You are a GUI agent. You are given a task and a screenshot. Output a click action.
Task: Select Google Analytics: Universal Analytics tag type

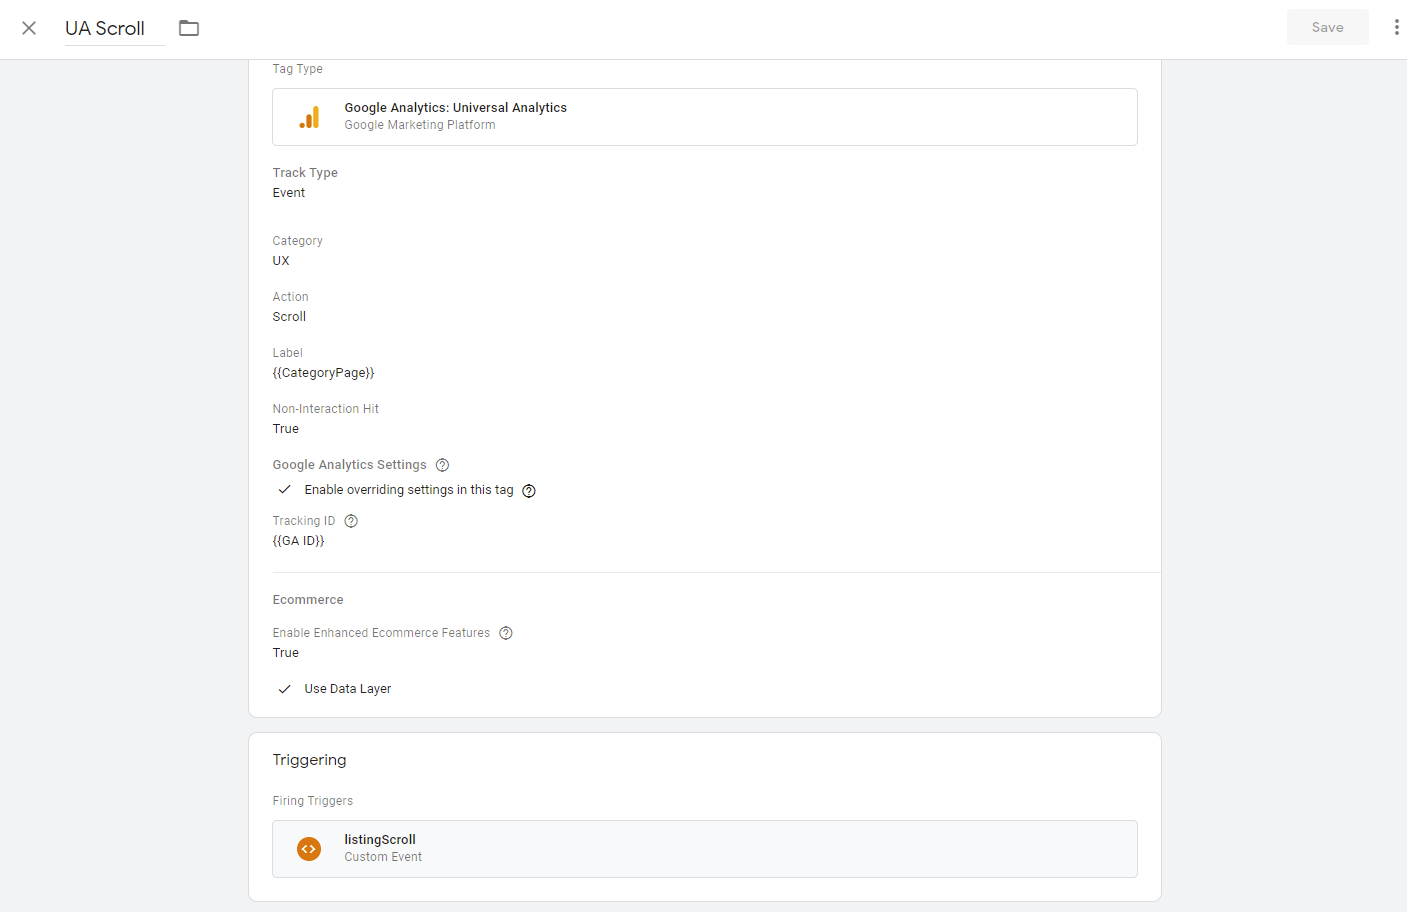click(x=704, y=117)
